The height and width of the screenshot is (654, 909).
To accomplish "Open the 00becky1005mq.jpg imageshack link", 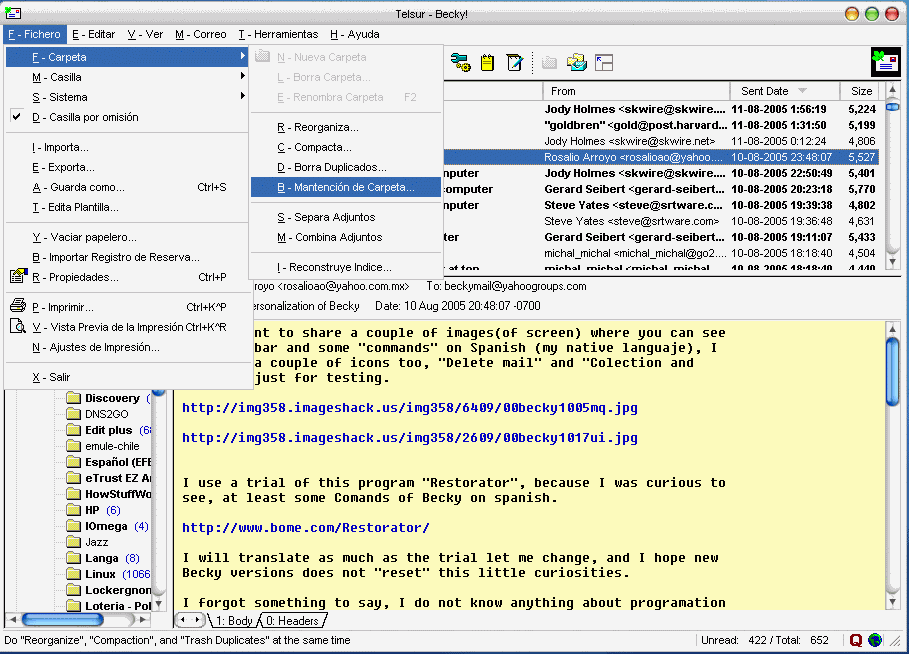I will 410,408.
